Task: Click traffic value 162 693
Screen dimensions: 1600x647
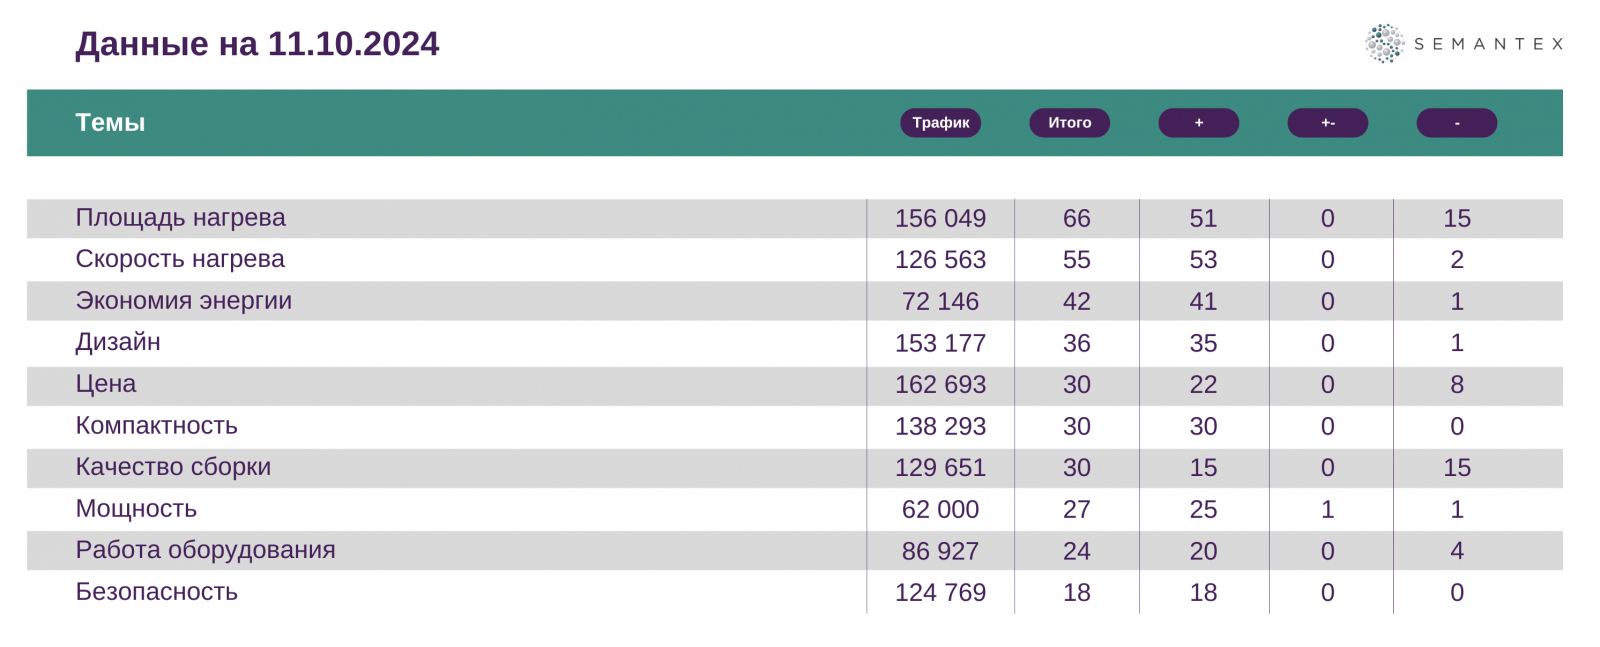Action: [x=940, y=385]
